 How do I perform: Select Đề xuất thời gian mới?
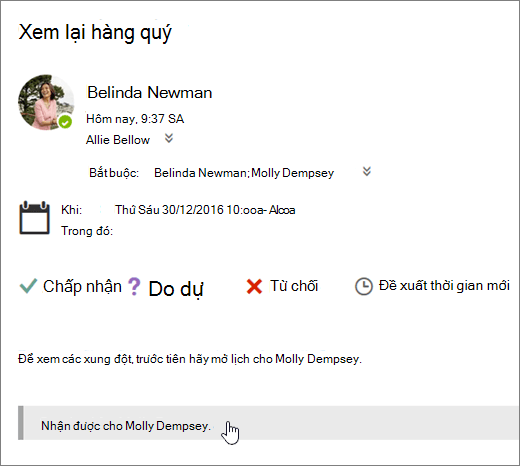coord(444,286)
